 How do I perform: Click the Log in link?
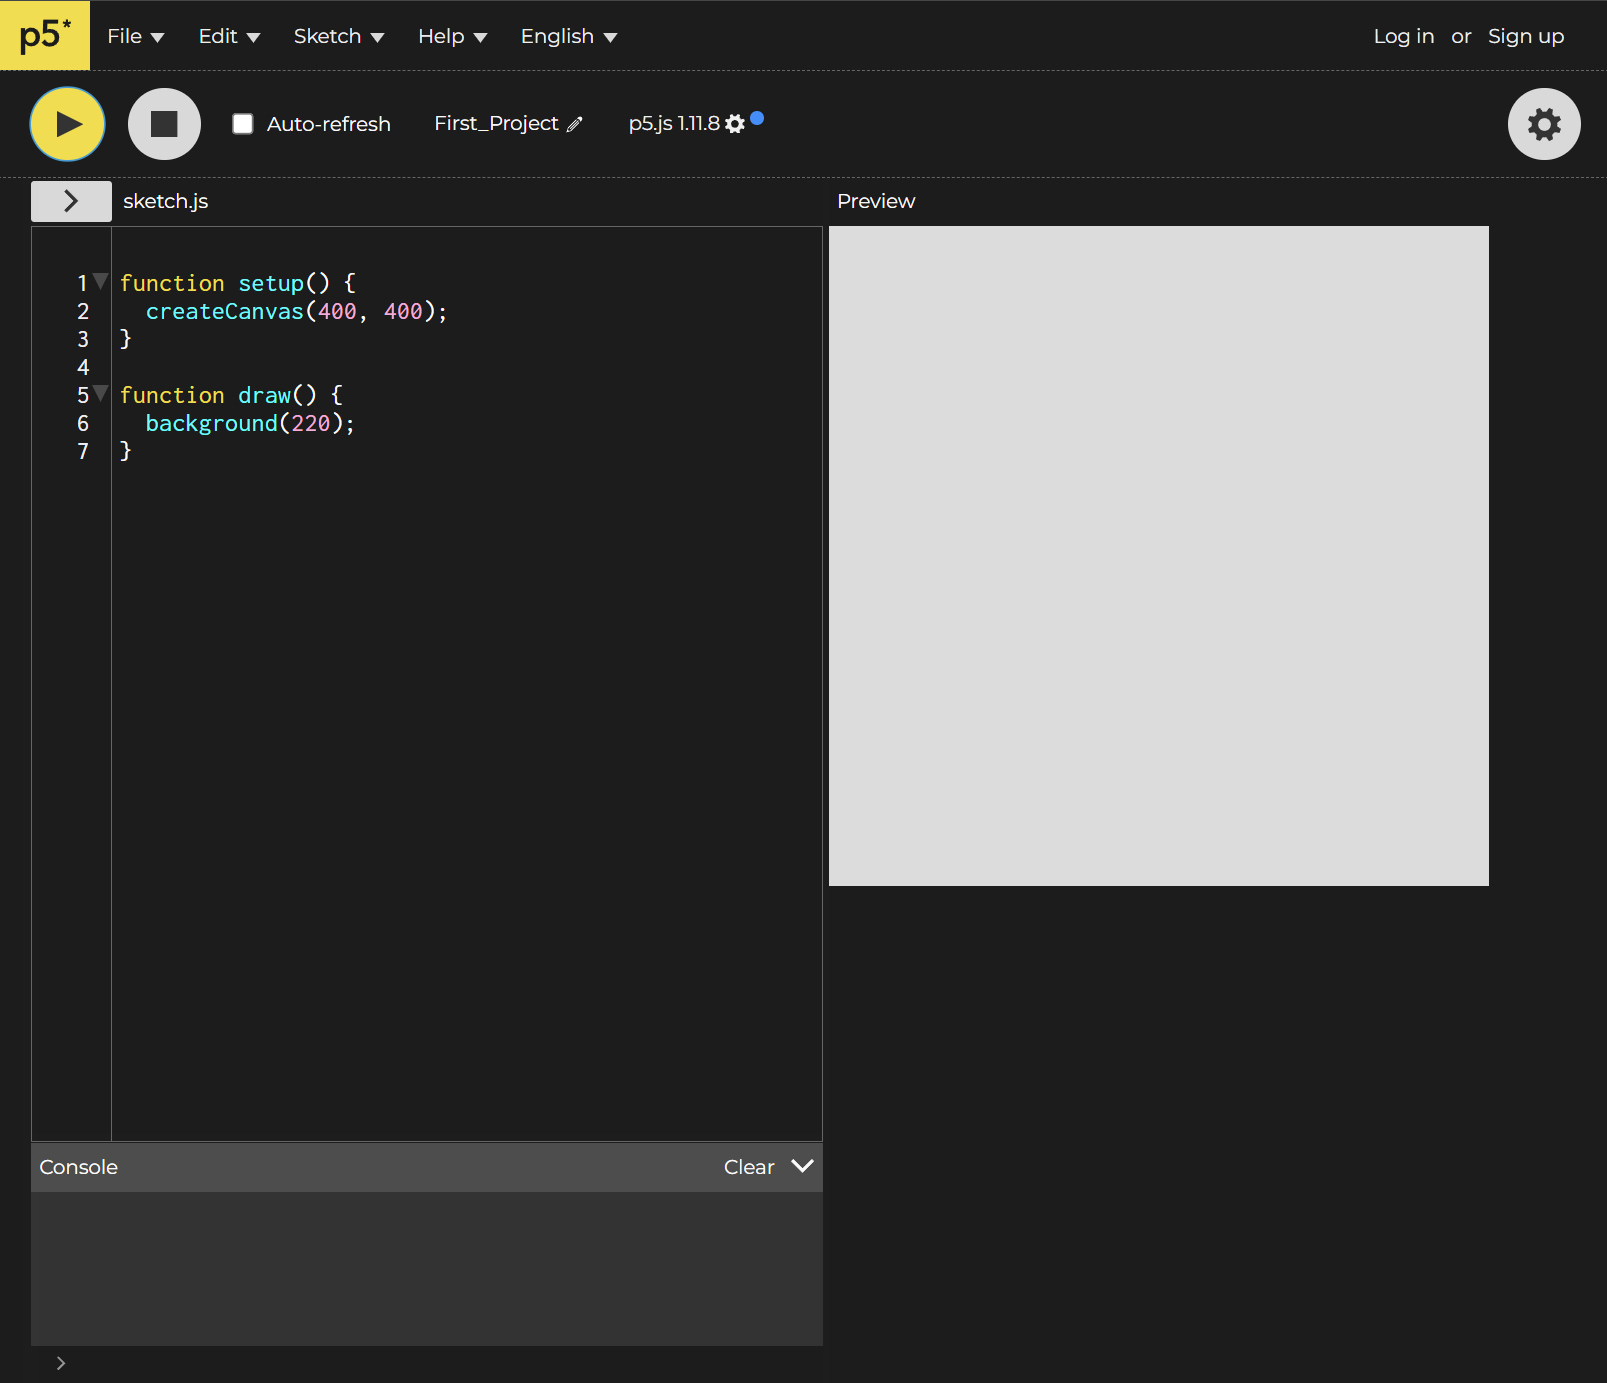tap(1403, 36)
